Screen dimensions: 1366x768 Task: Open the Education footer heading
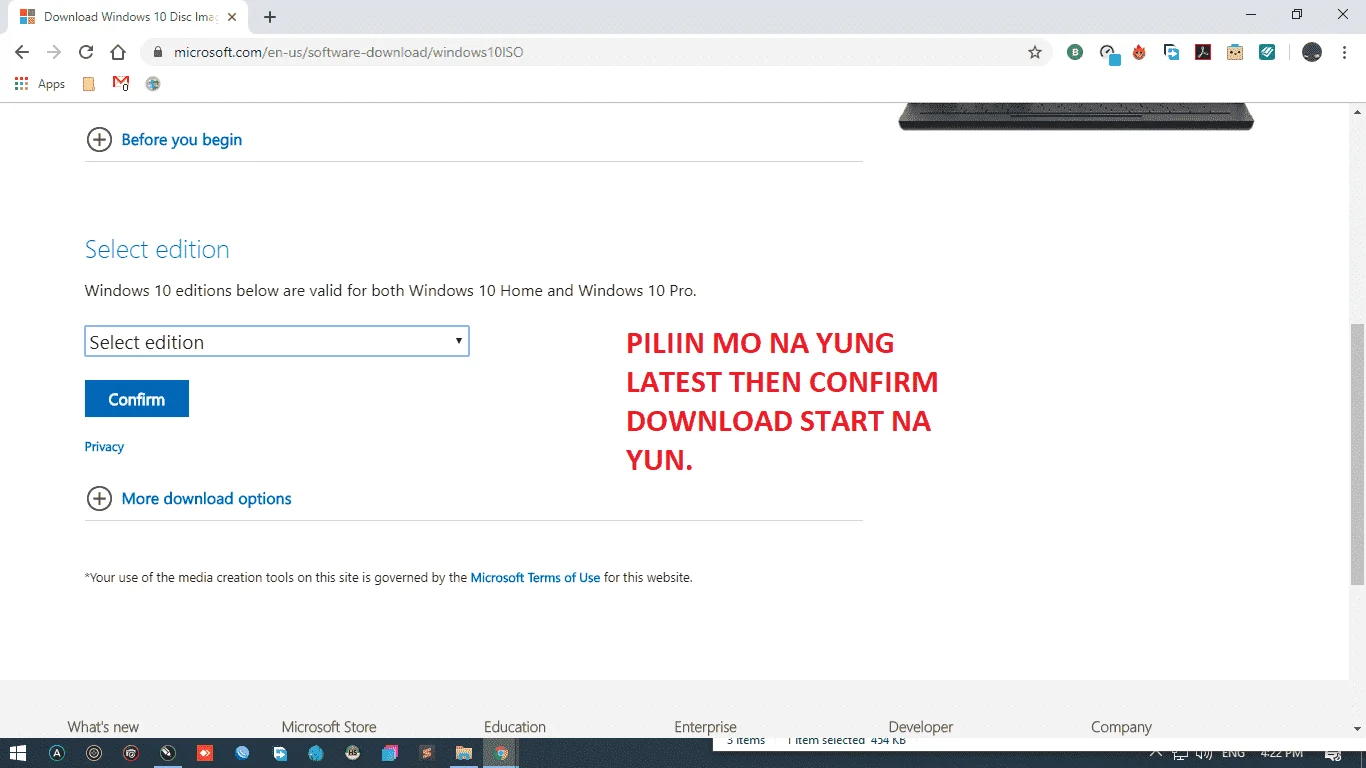tap(515, 727)
